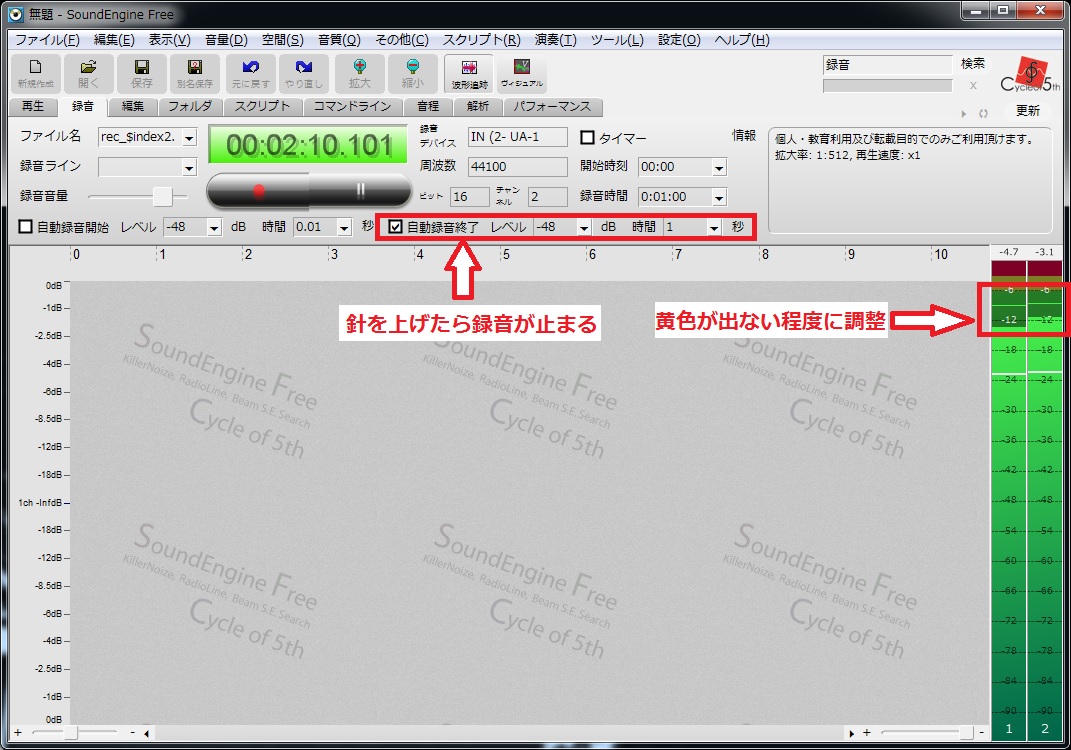1071x750 pixels.
Task: Click the SoundEngine title bar app icon
Action: (x=15, y=14)
